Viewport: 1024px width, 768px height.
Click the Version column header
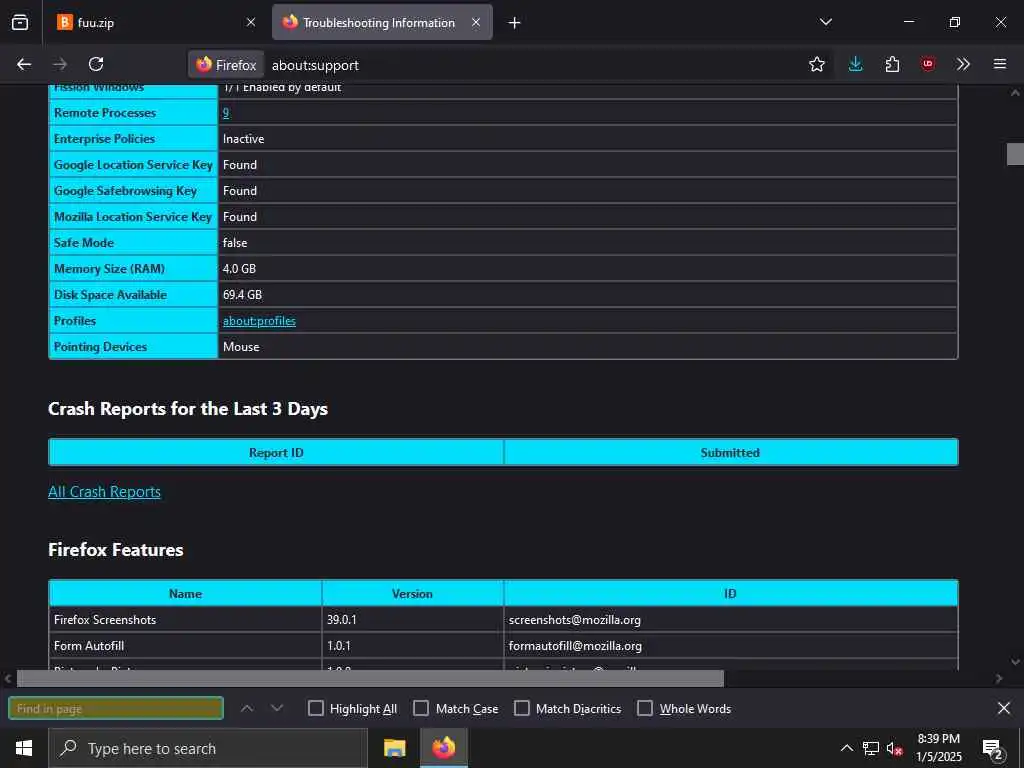point(412,594)
